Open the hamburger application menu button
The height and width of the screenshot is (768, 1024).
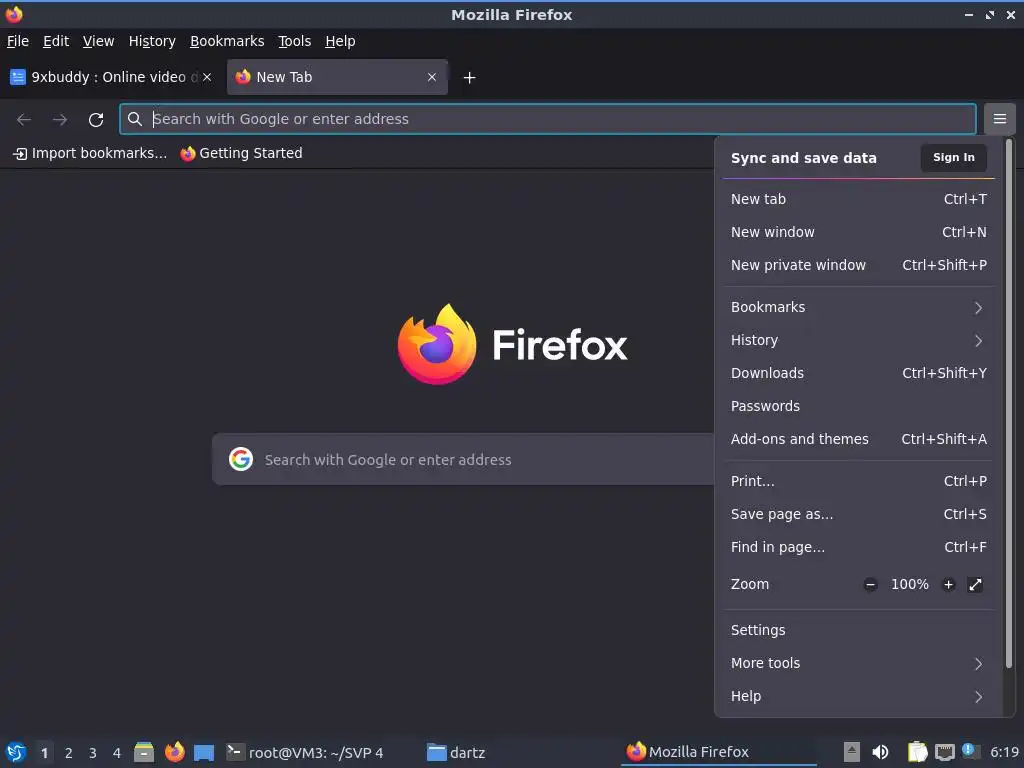click(x=999, y=119)
